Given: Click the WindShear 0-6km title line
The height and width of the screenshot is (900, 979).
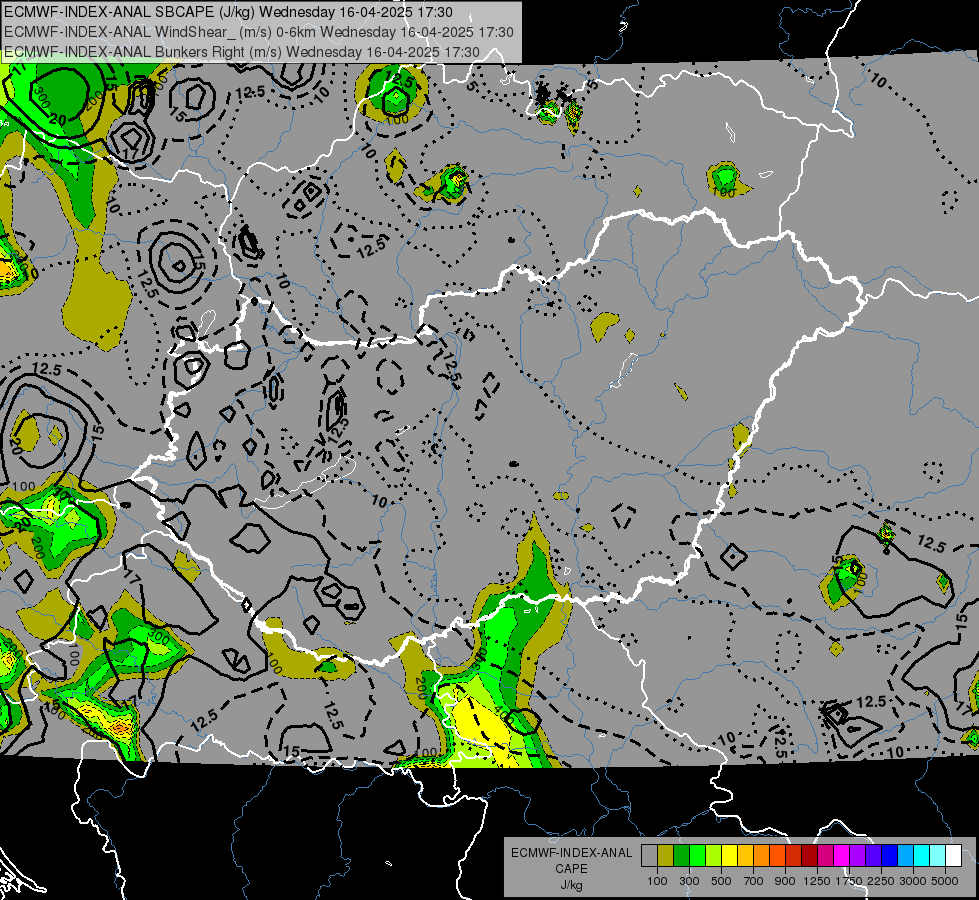Looking at the screenshot, I should pyautogui.click(x=258, y=32).
